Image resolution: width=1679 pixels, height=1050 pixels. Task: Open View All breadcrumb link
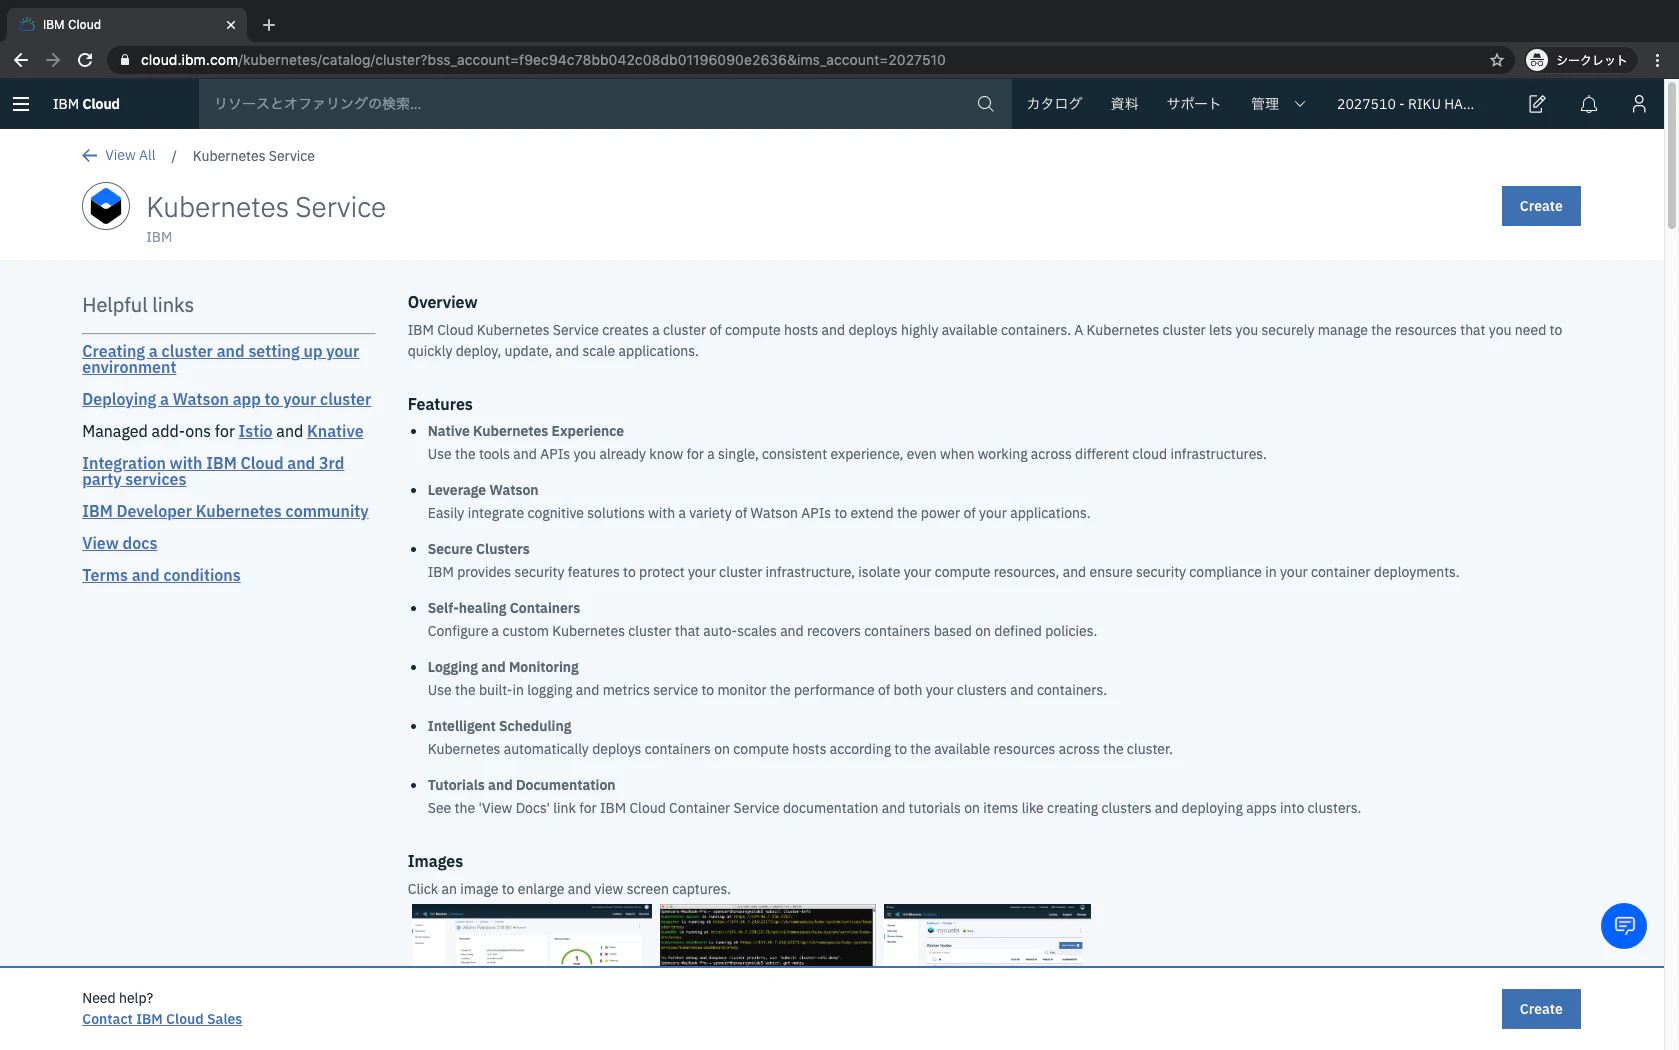tap(130, 156)
